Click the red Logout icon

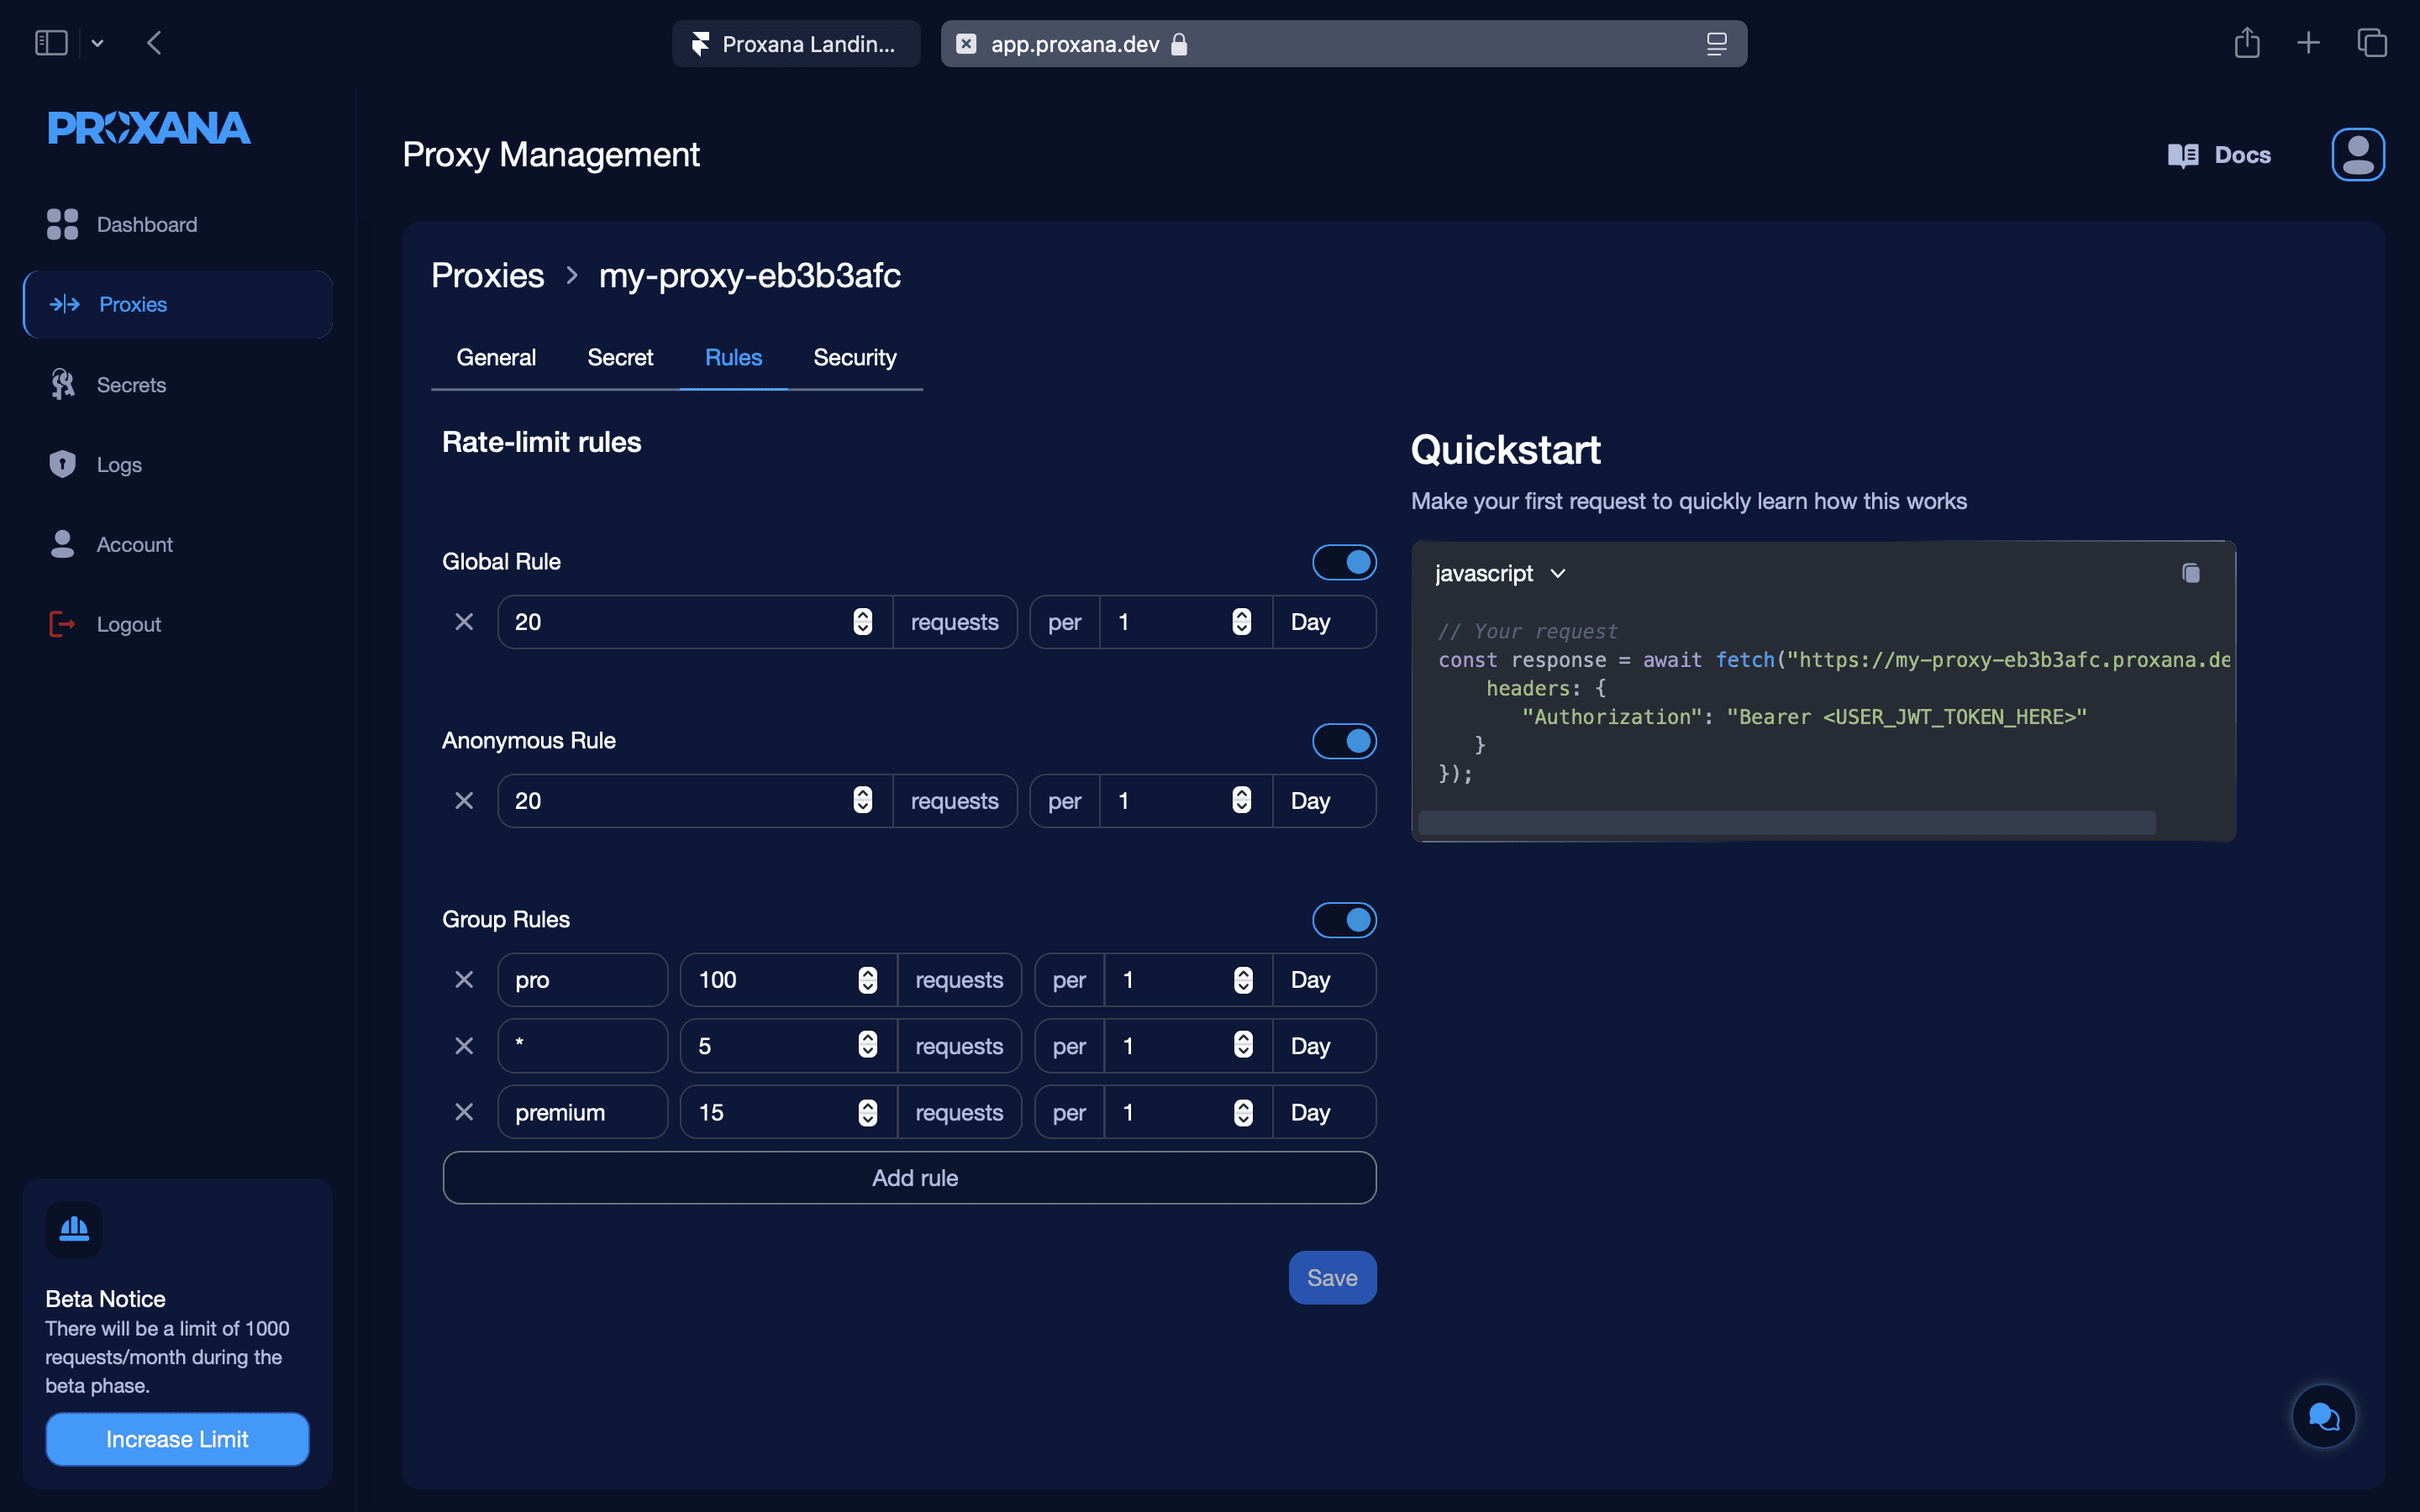click(62, 624)
